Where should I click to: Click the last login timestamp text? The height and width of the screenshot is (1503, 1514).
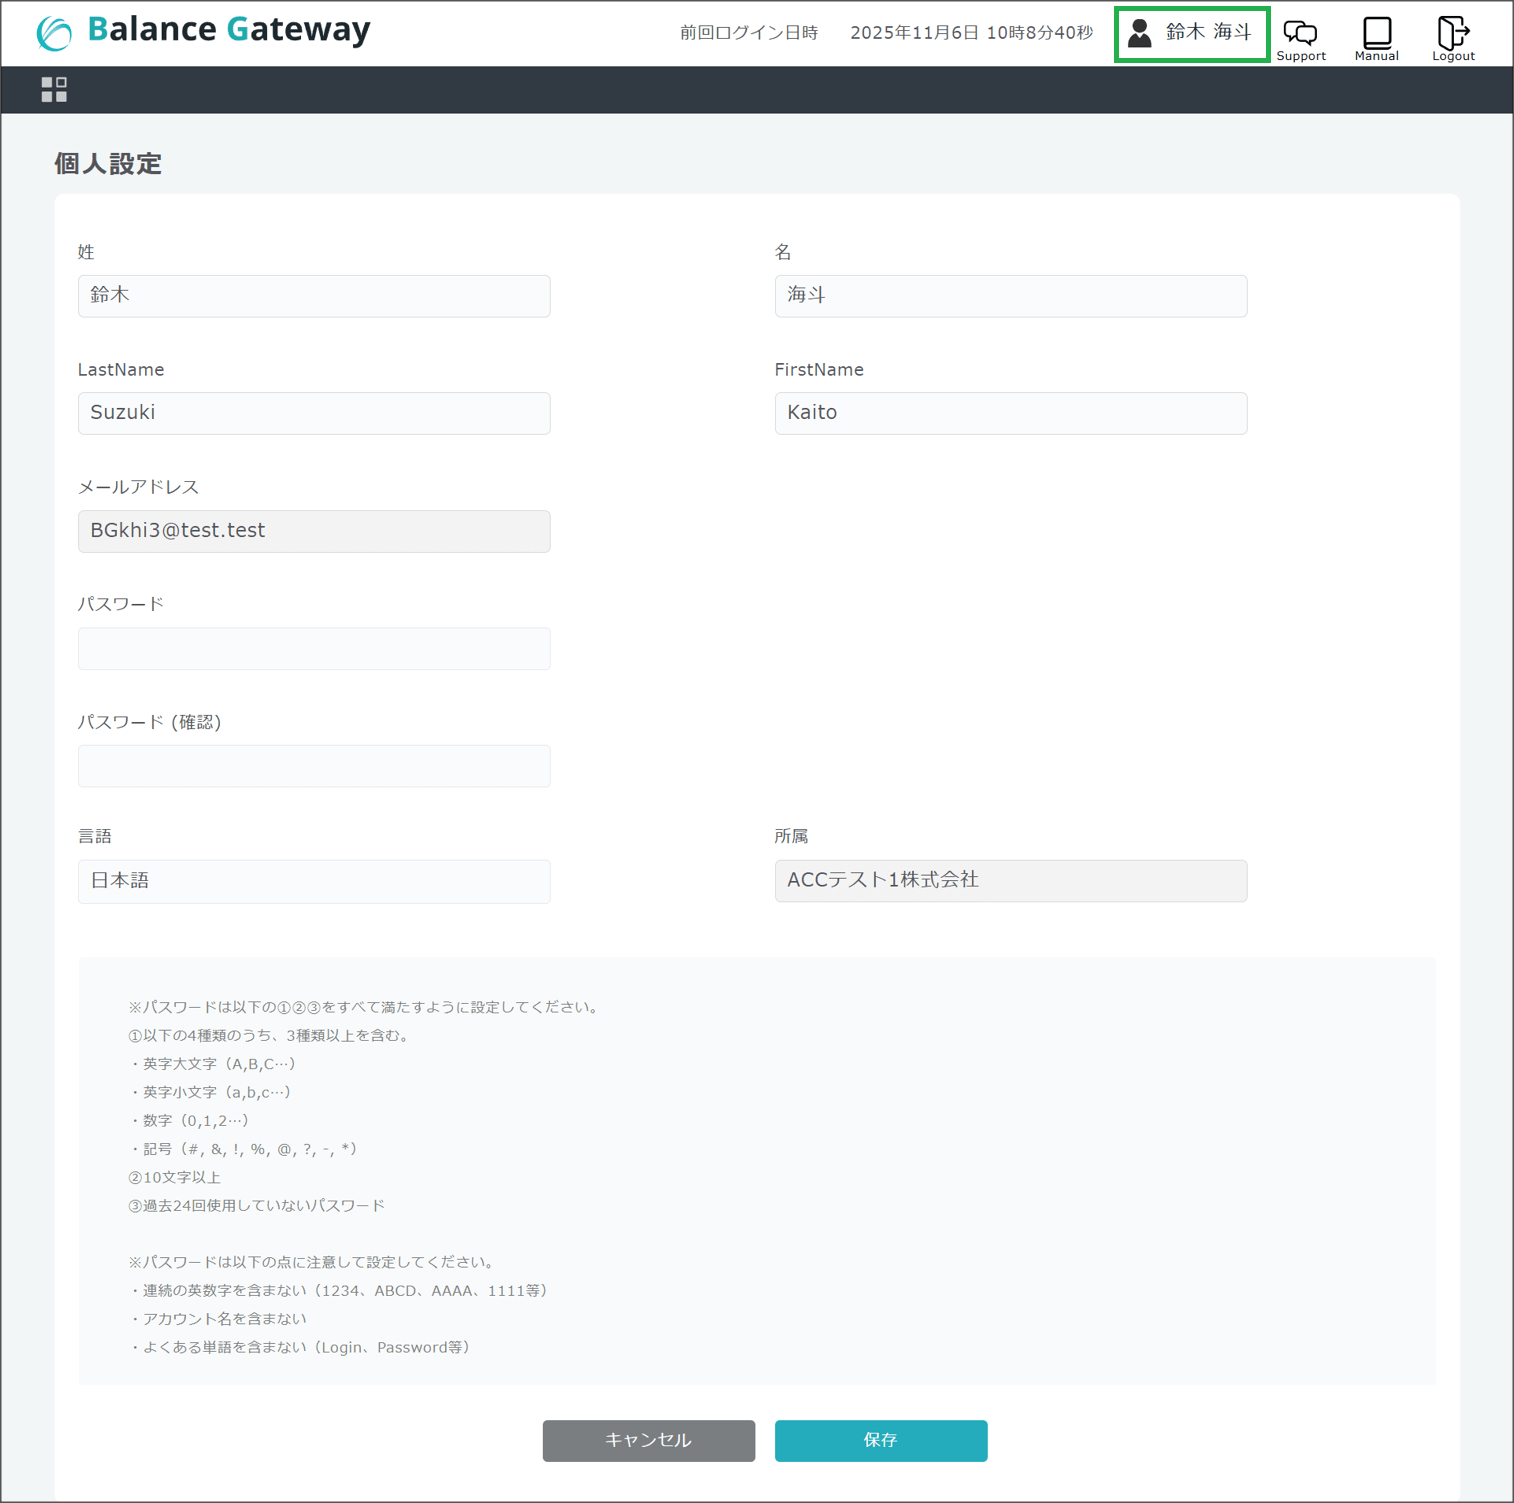[x=970, y=33]
